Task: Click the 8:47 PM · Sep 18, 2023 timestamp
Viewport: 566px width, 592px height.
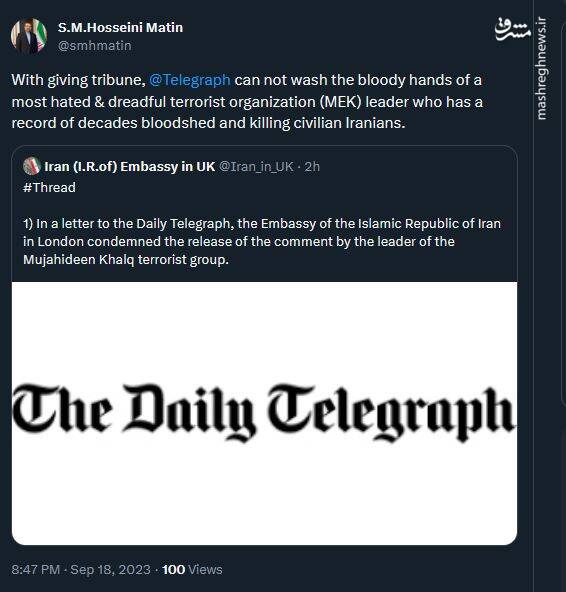Action: pyautogui.click(x=81, y=569)
